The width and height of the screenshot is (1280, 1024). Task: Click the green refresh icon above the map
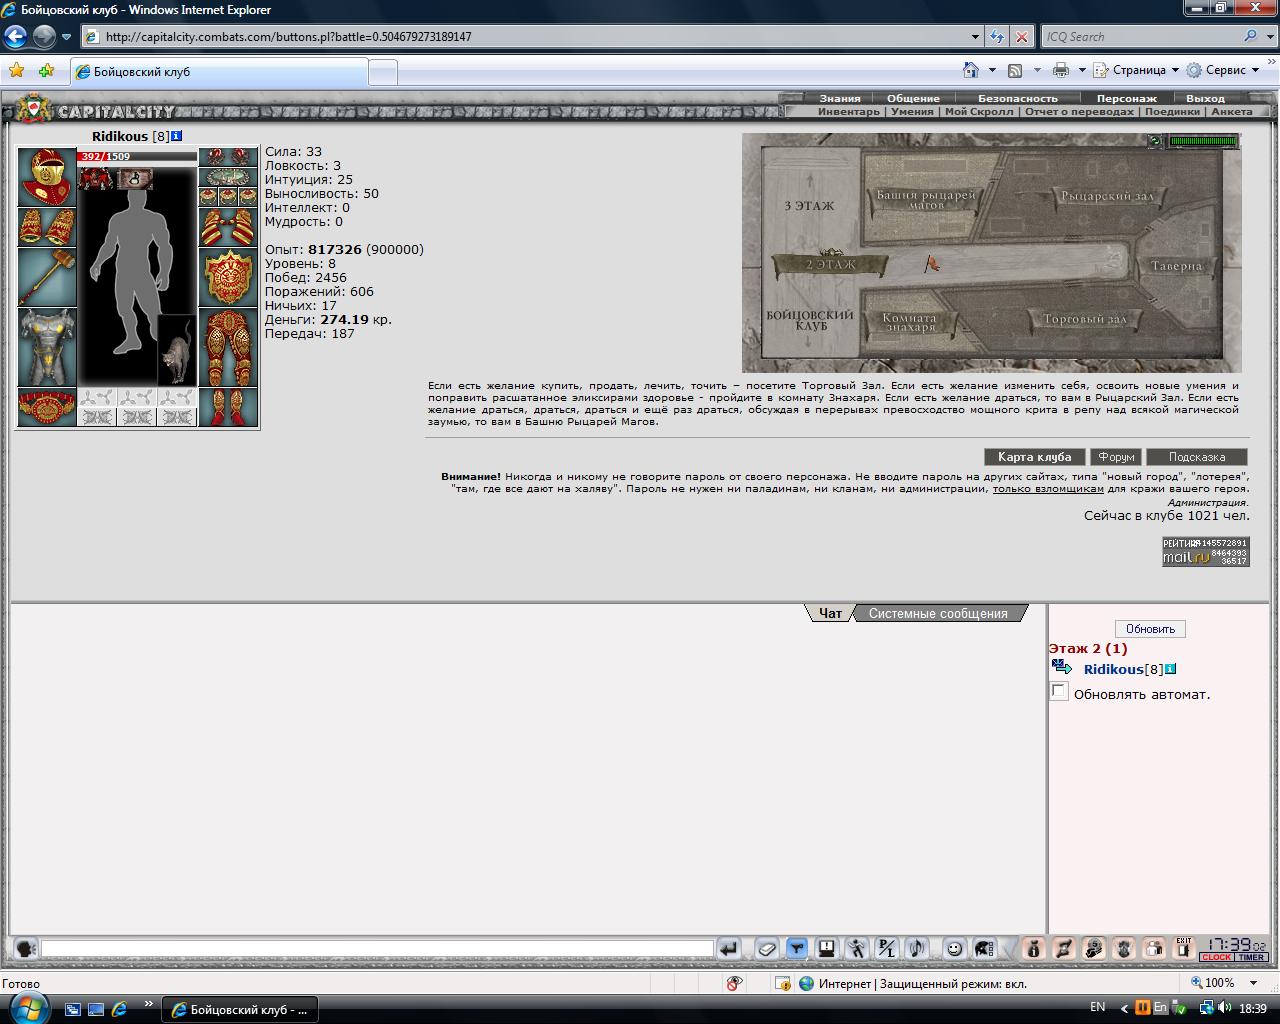[1155, 141]
